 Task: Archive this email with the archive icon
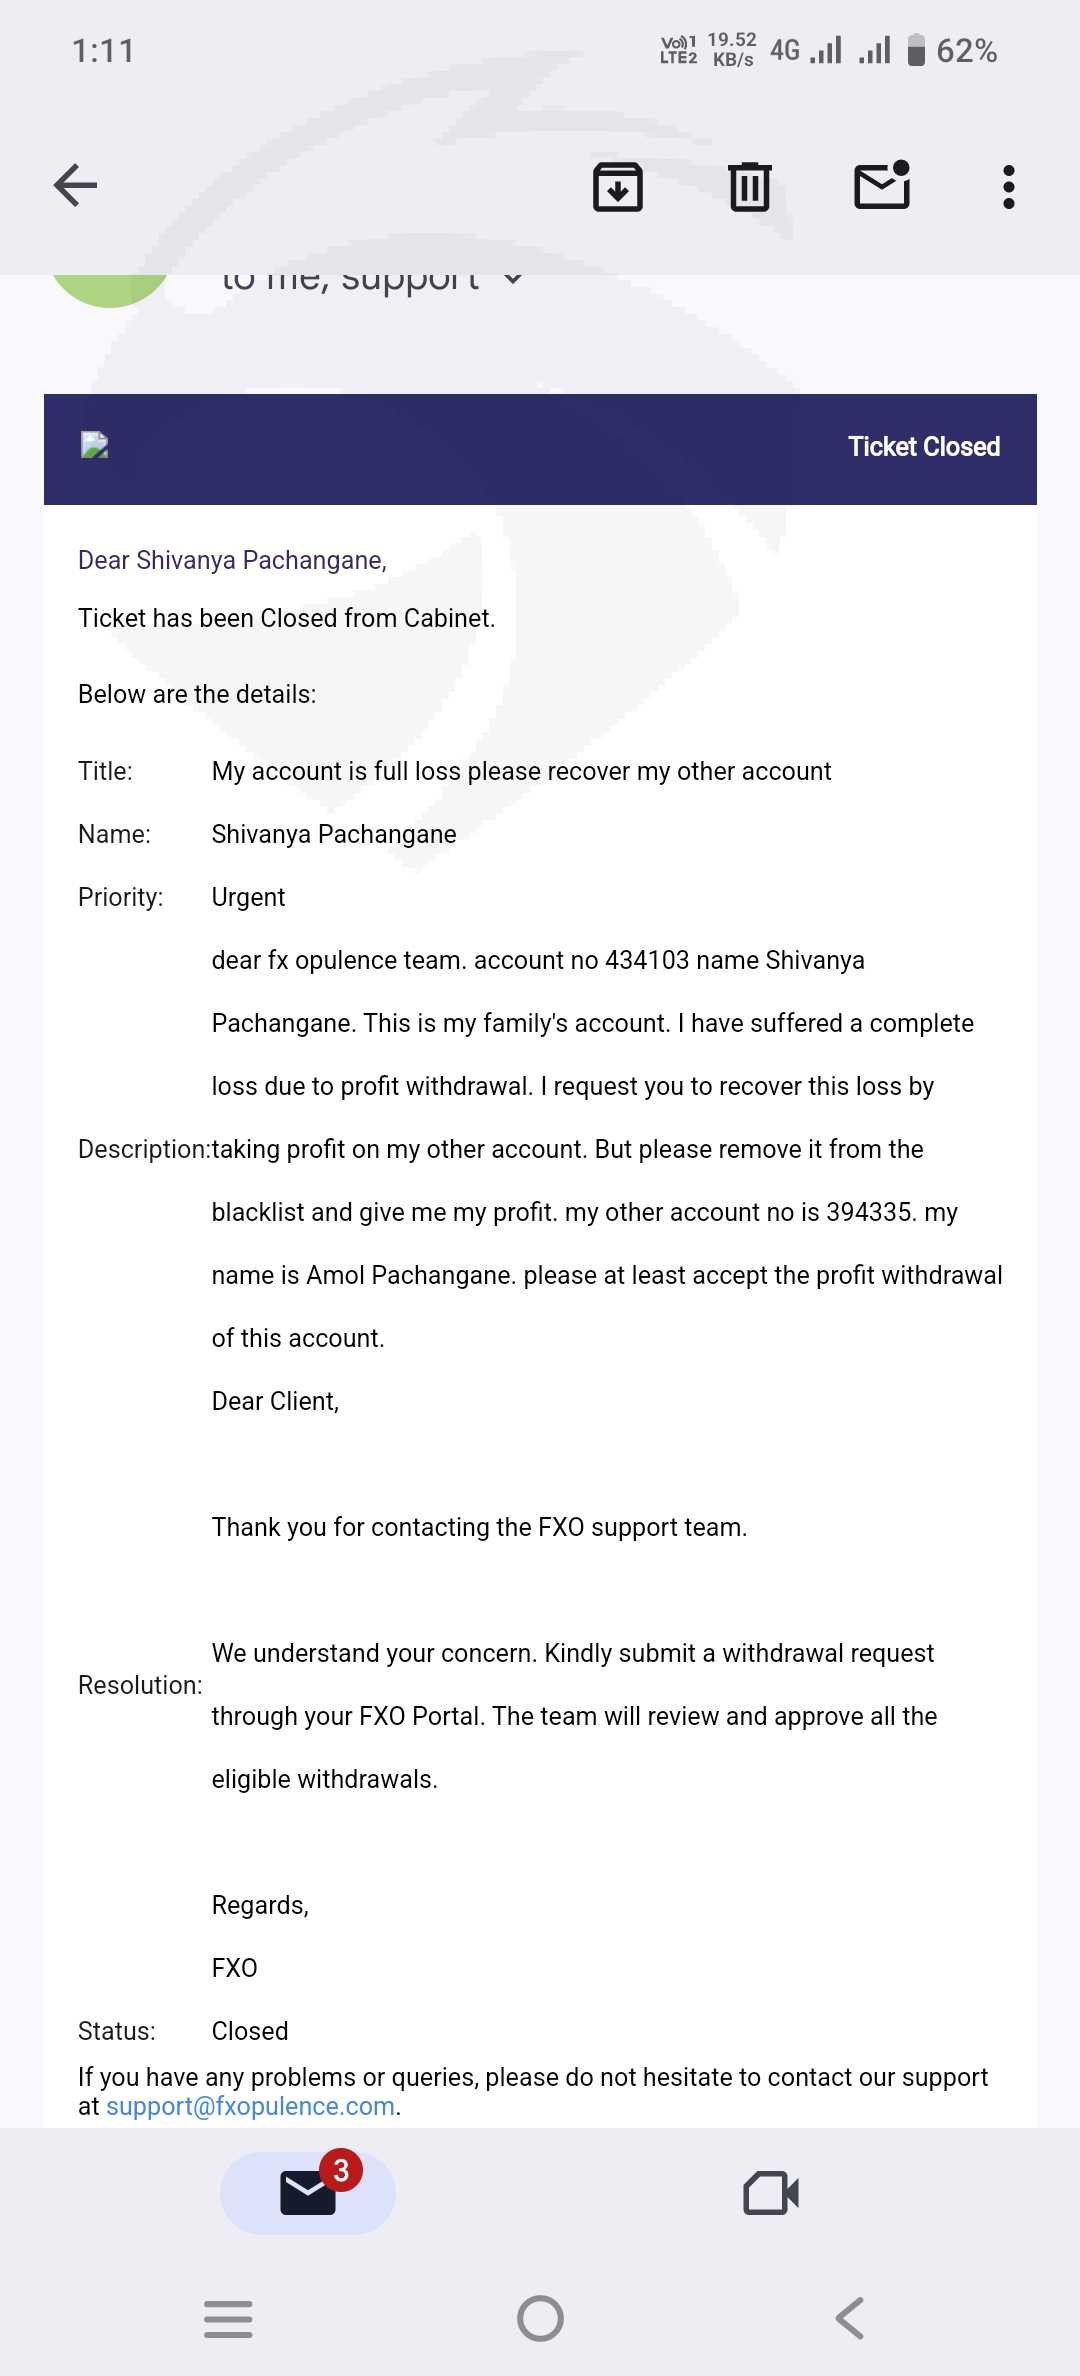618,186
